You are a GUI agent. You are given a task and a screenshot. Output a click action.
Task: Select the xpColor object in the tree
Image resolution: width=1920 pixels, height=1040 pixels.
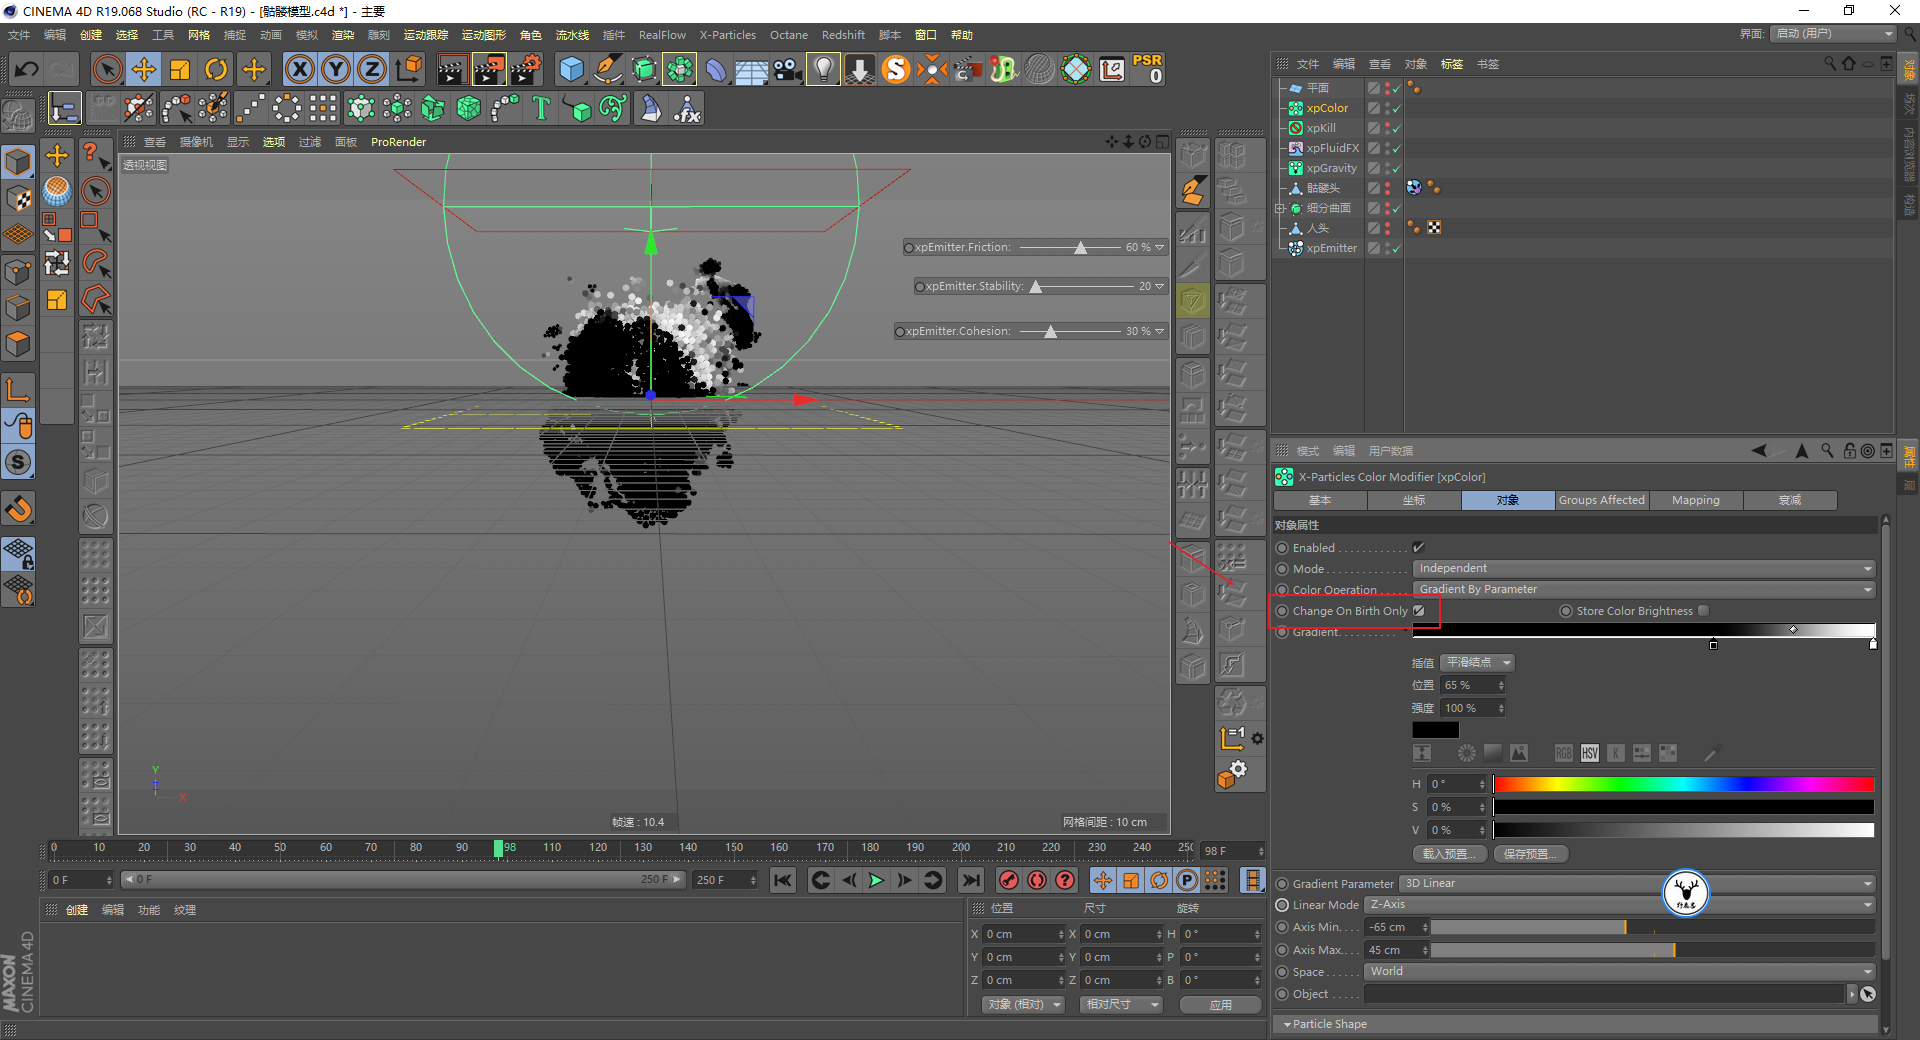1327,108
